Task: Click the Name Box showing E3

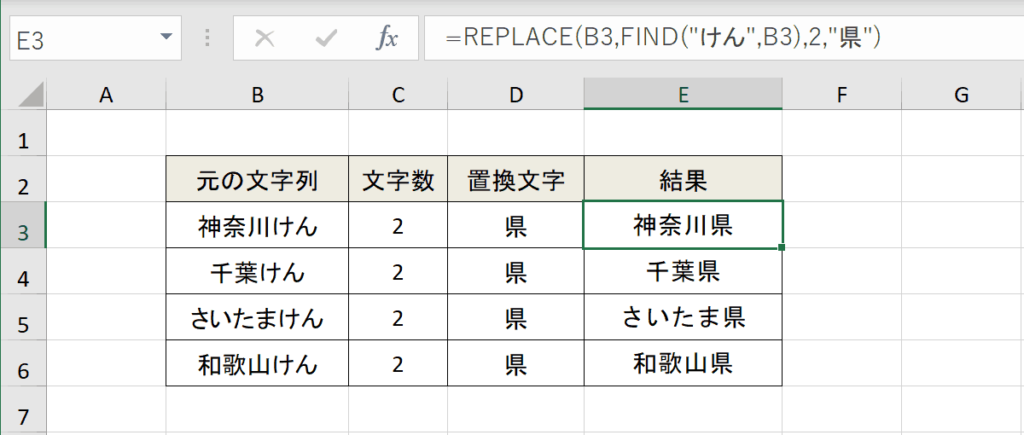Action: tap(95, 39)
